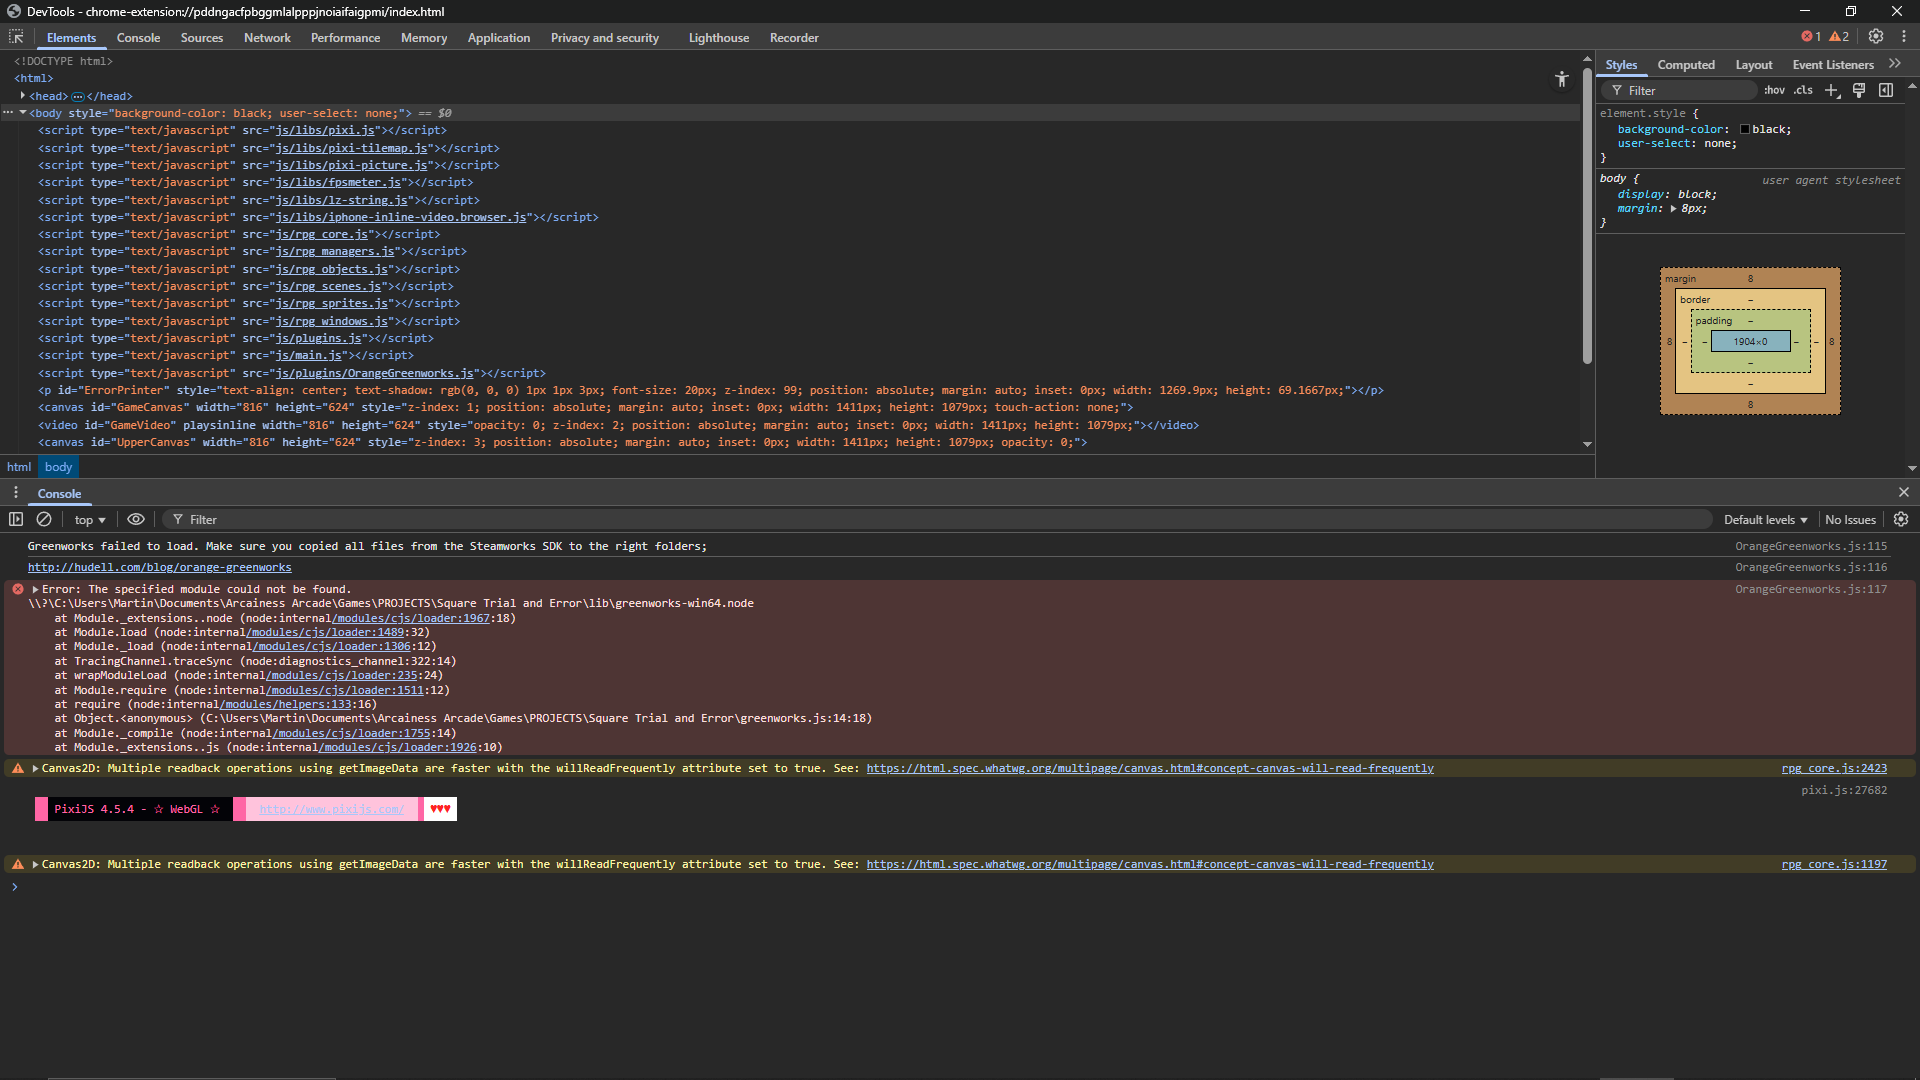Select the html breadcrumb item
The height and width of the screenshot is (1080, 1920).
pos(19,467)
